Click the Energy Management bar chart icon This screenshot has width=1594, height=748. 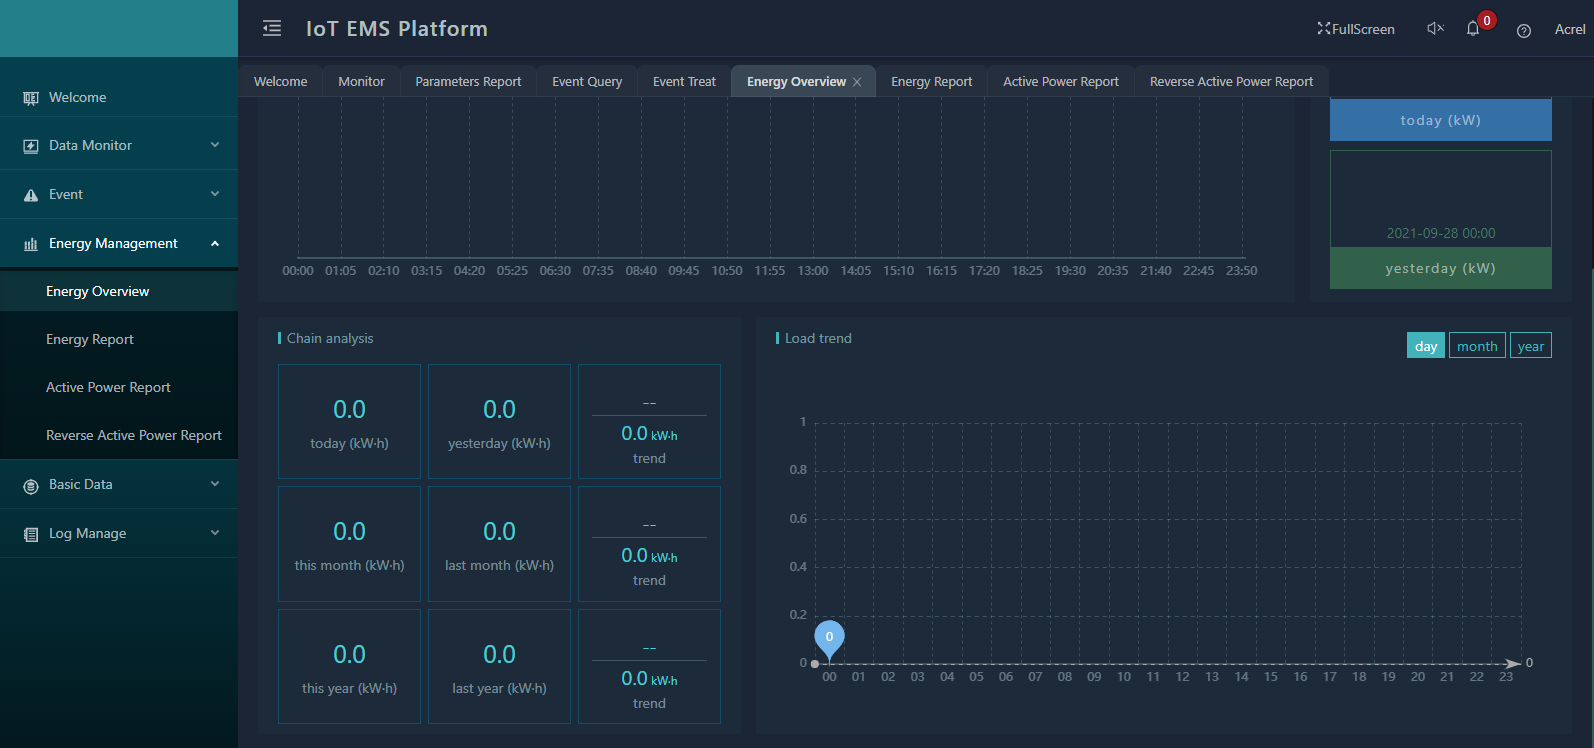[31, 244]
